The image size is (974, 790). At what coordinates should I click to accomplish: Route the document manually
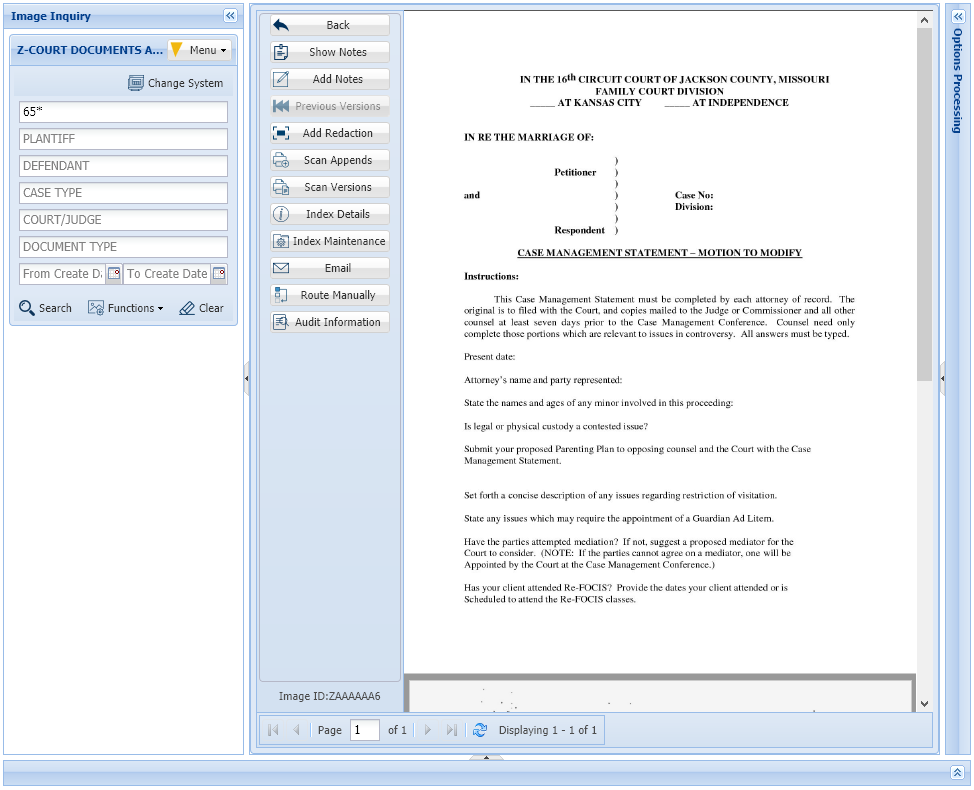(329, 294)
